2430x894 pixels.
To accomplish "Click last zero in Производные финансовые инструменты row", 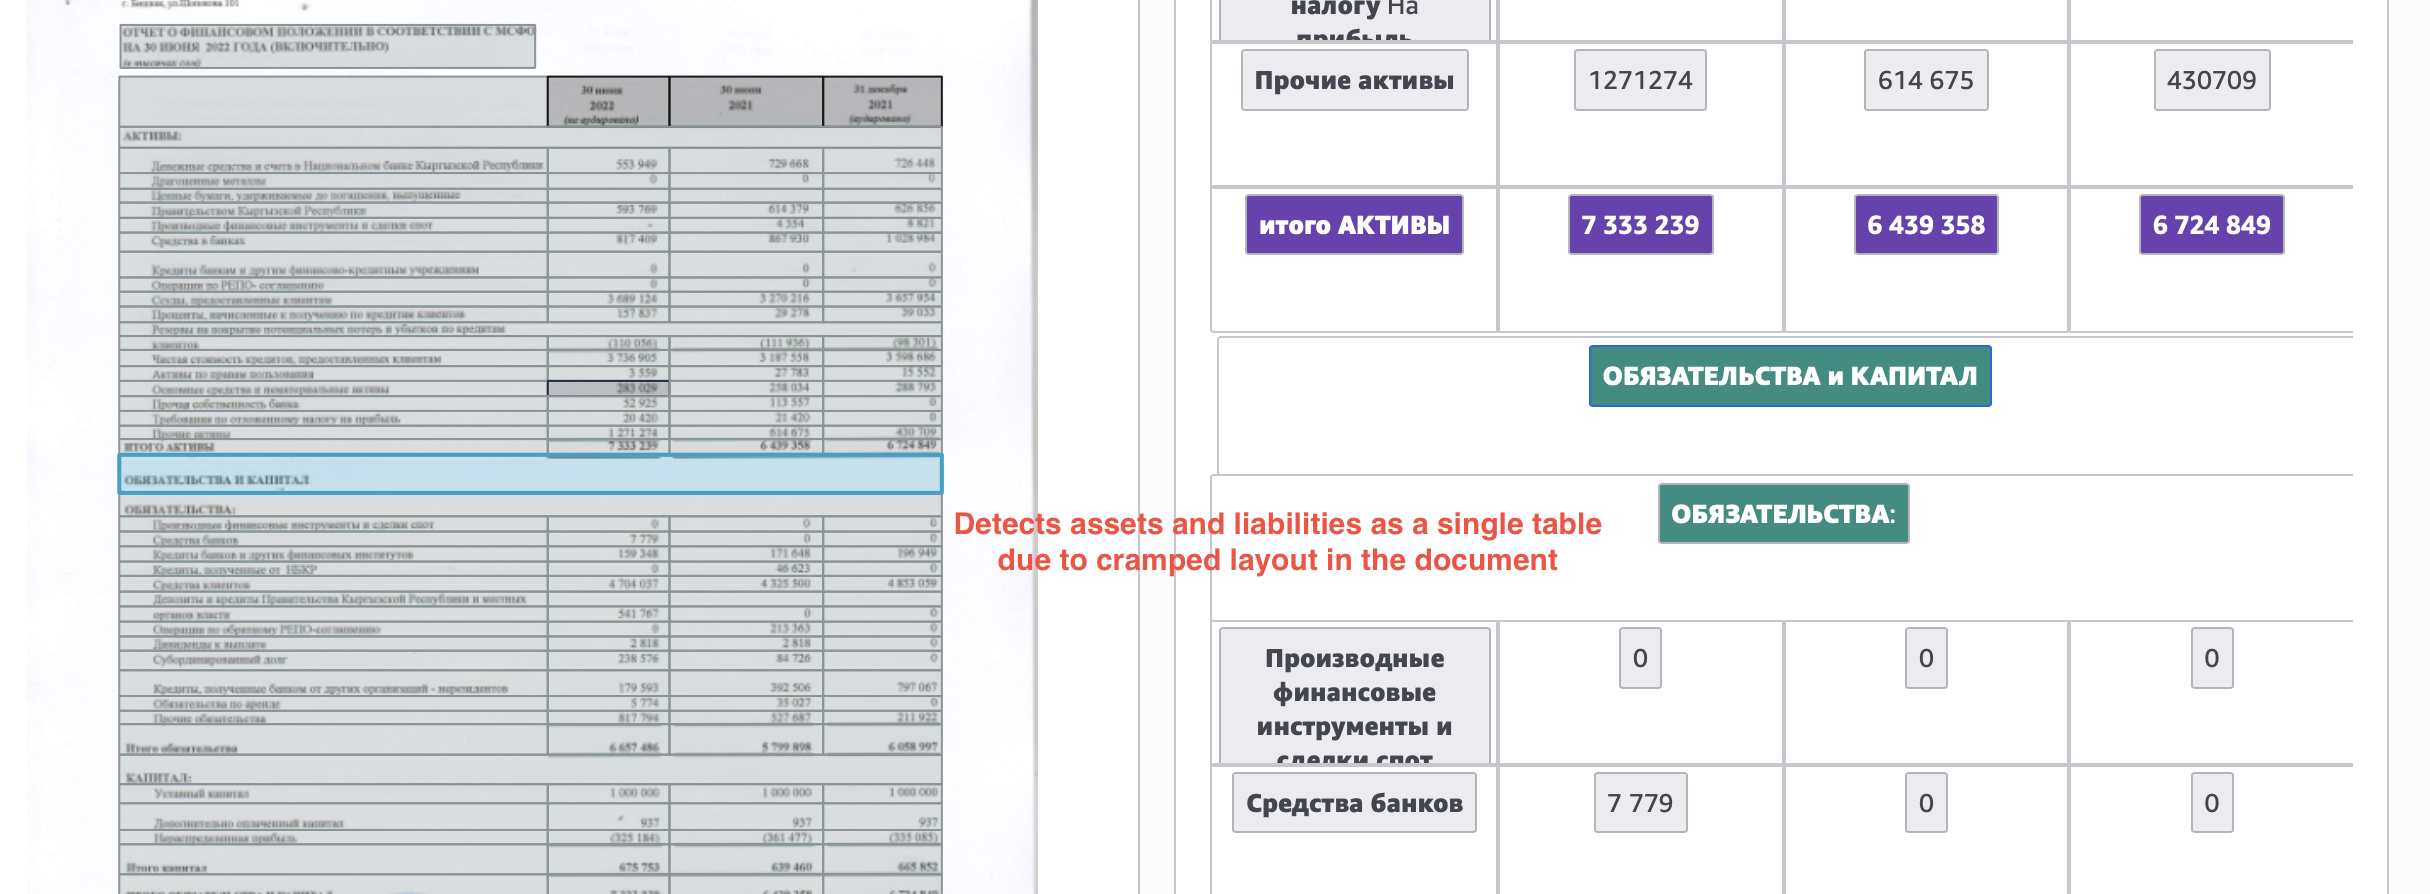I will coord(2211,658).
